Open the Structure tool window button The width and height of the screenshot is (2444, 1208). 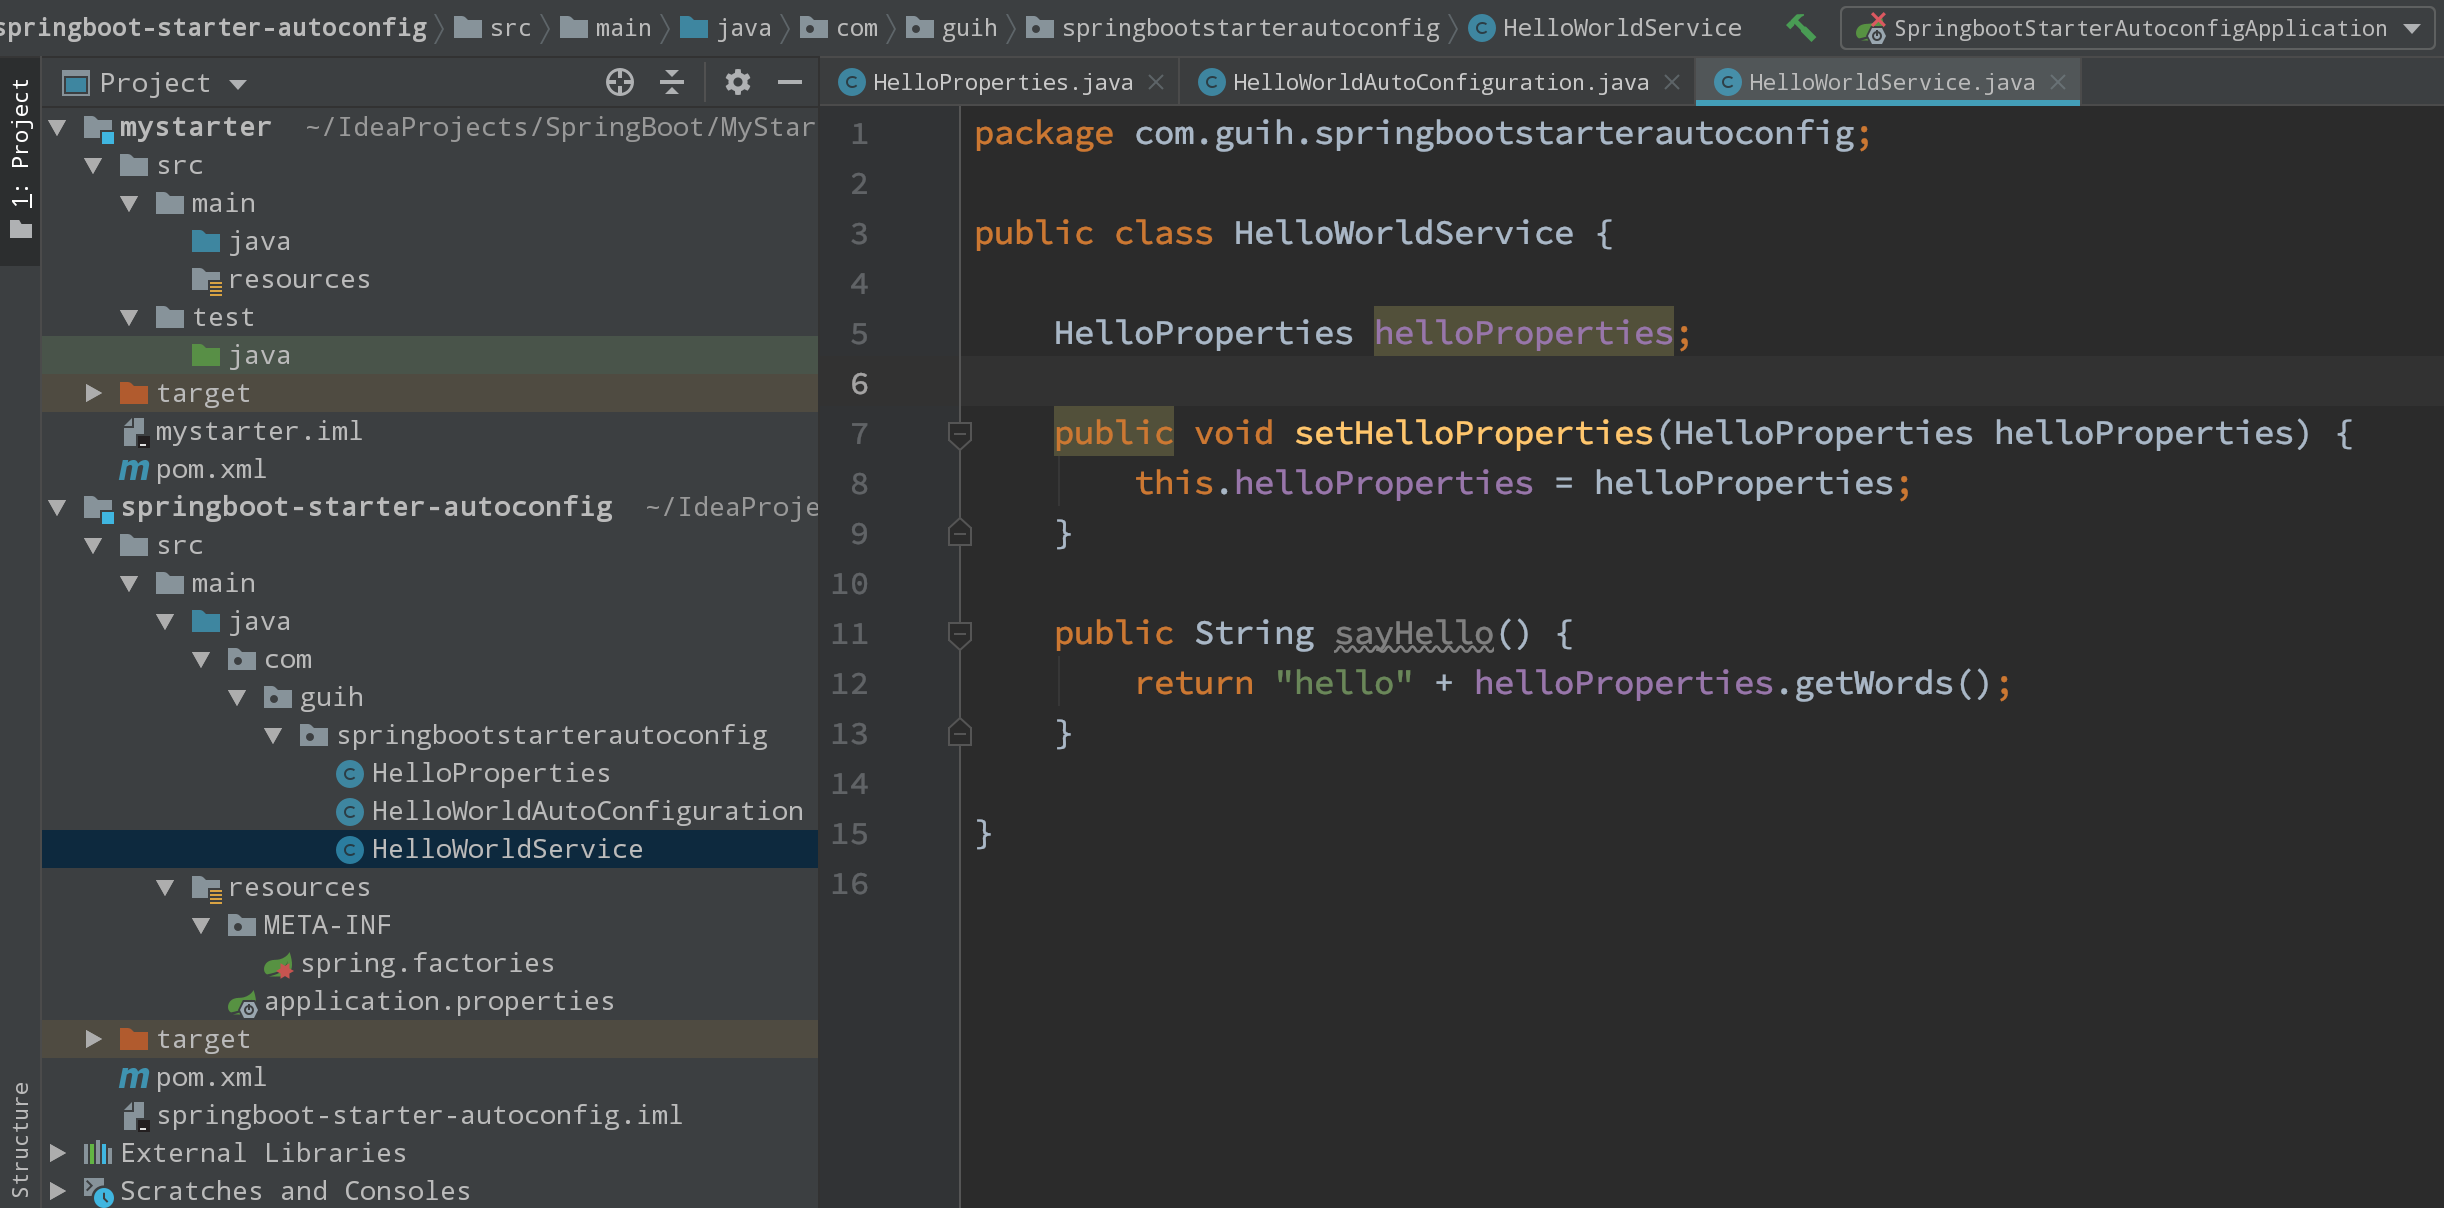point(20,1135)
